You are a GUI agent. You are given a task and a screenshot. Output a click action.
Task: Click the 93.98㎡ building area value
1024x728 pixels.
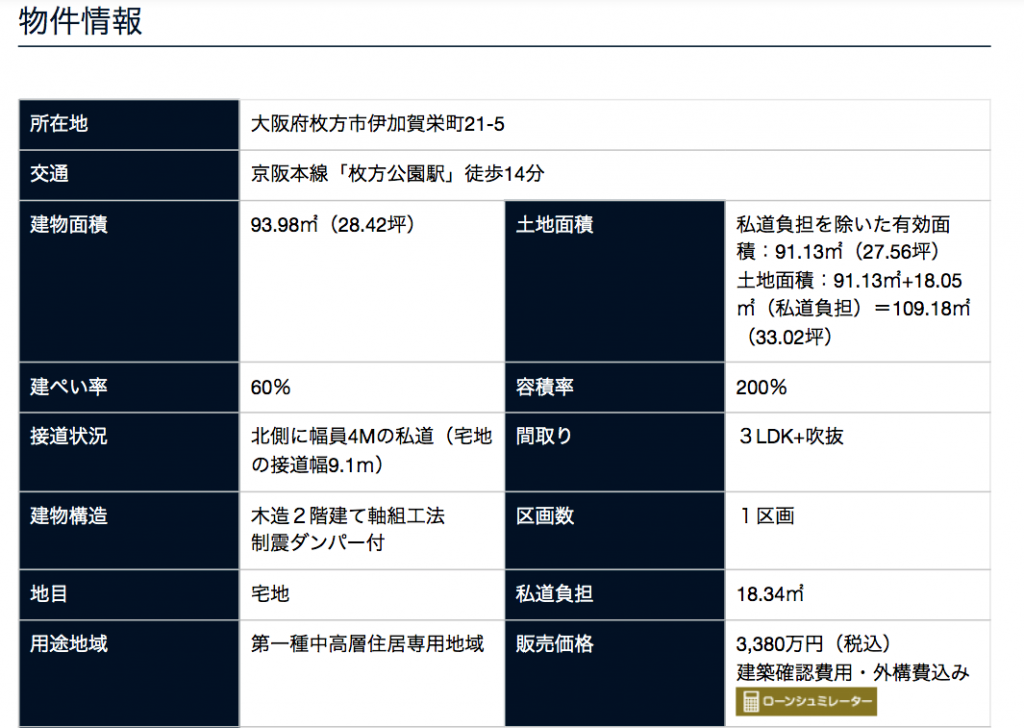pyautogui.click(x=332, y=224)
